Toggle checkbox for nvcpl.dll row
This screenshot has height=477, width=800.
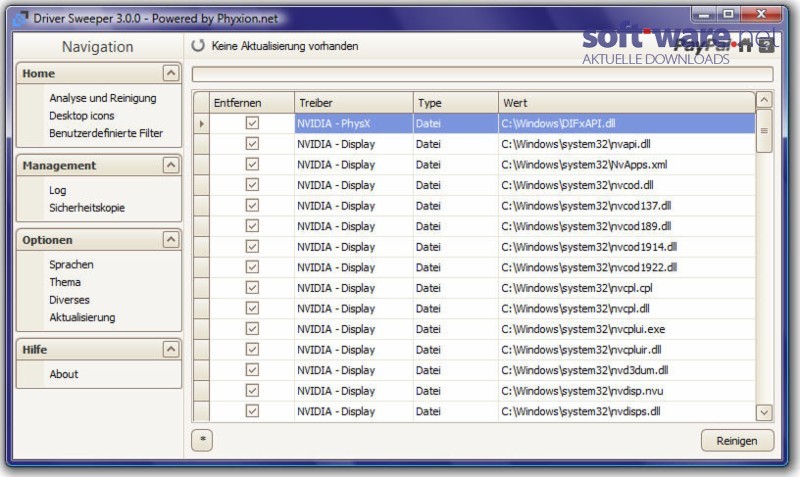252,308
